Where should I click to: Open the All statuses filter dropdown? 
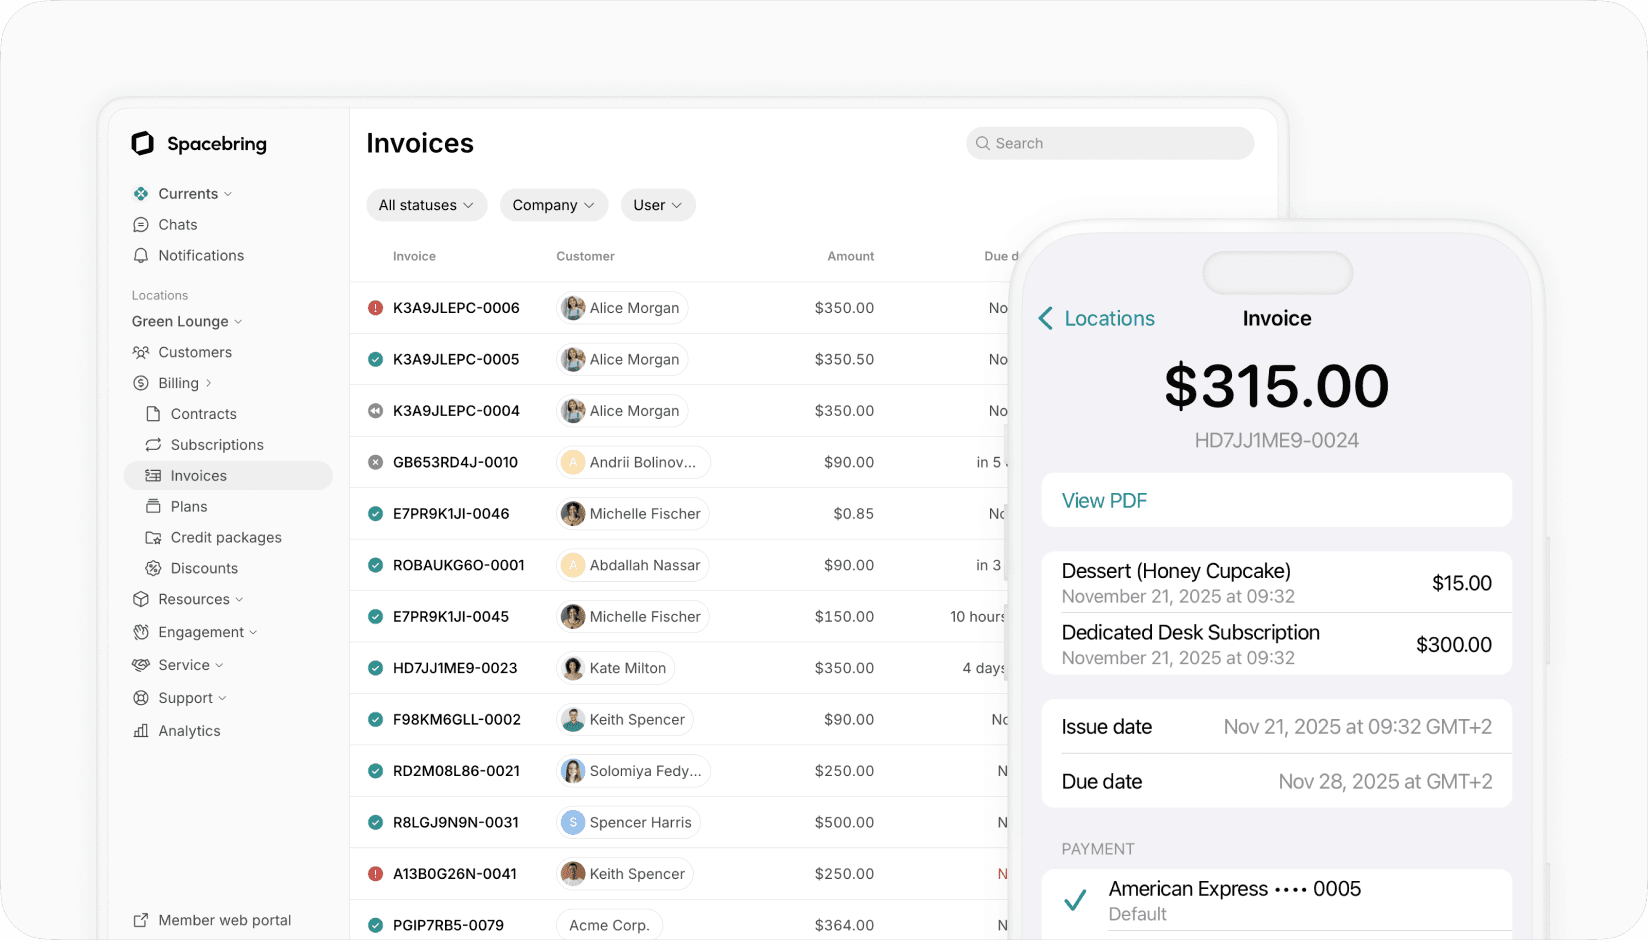click(426, 205)
